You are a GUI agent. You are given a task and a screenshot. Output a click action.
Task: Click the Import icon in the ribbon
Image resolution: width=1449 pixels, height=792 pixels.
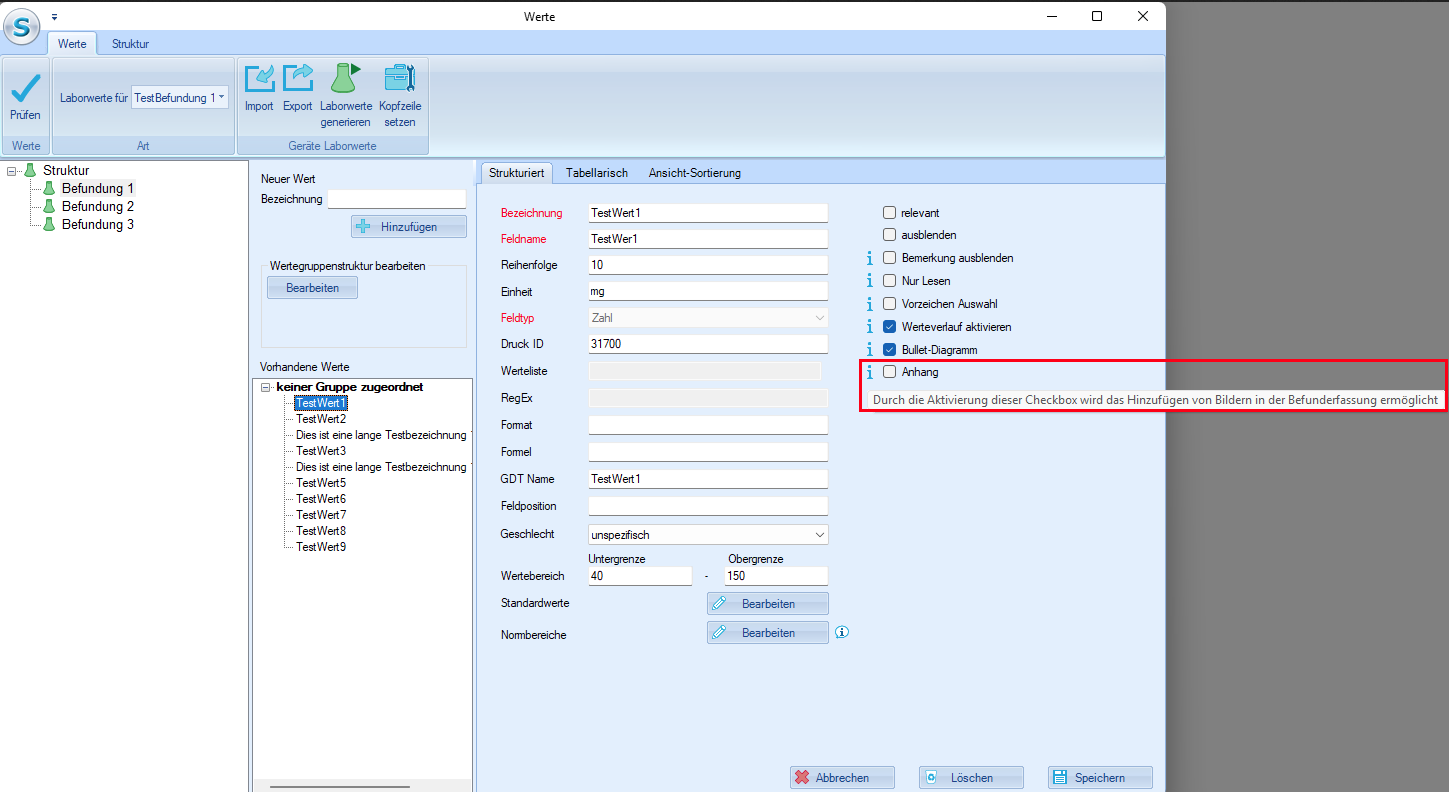(259, 79)
